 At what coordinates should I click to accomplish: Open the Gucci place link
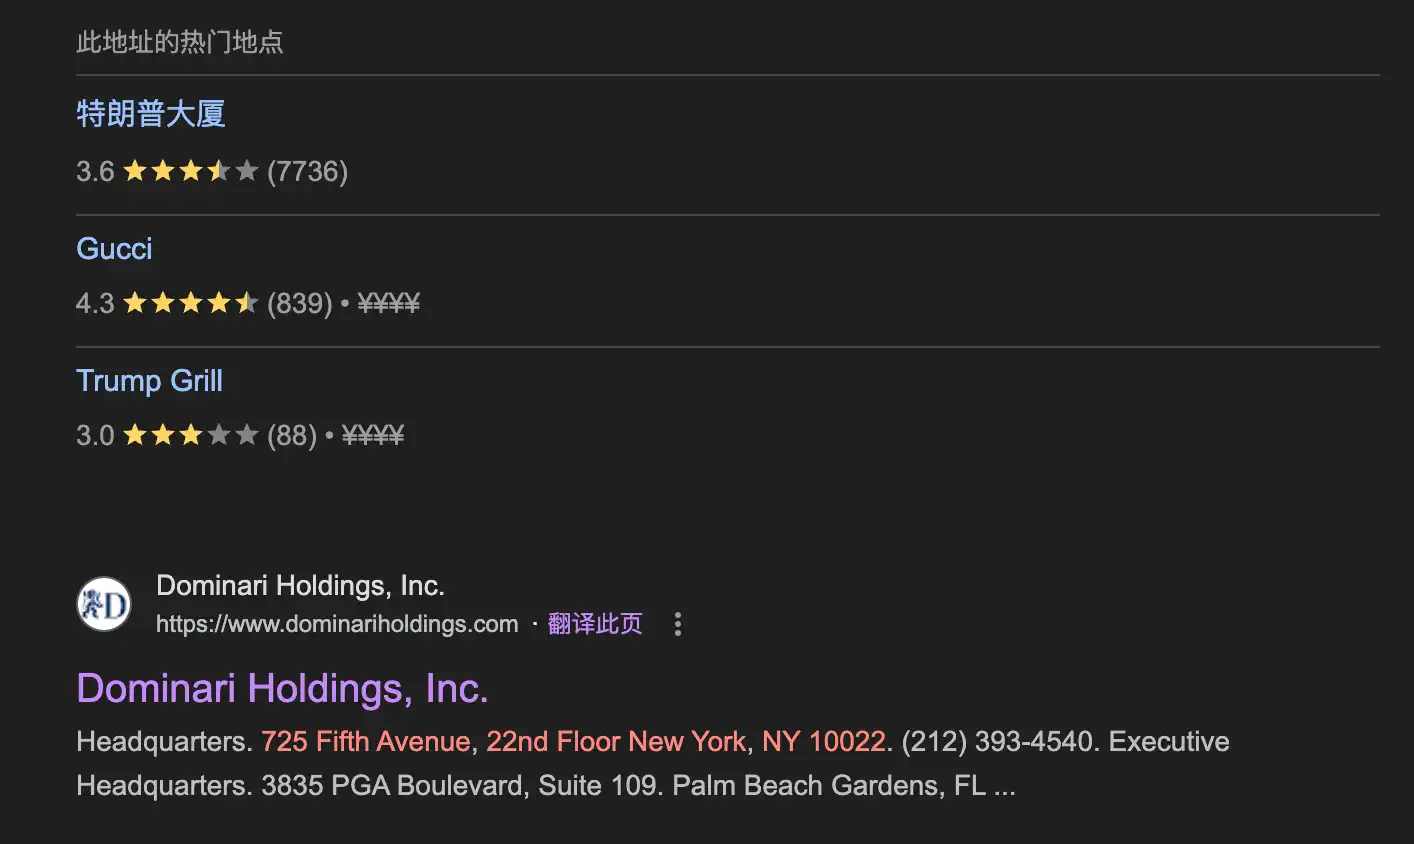(114, 248)
